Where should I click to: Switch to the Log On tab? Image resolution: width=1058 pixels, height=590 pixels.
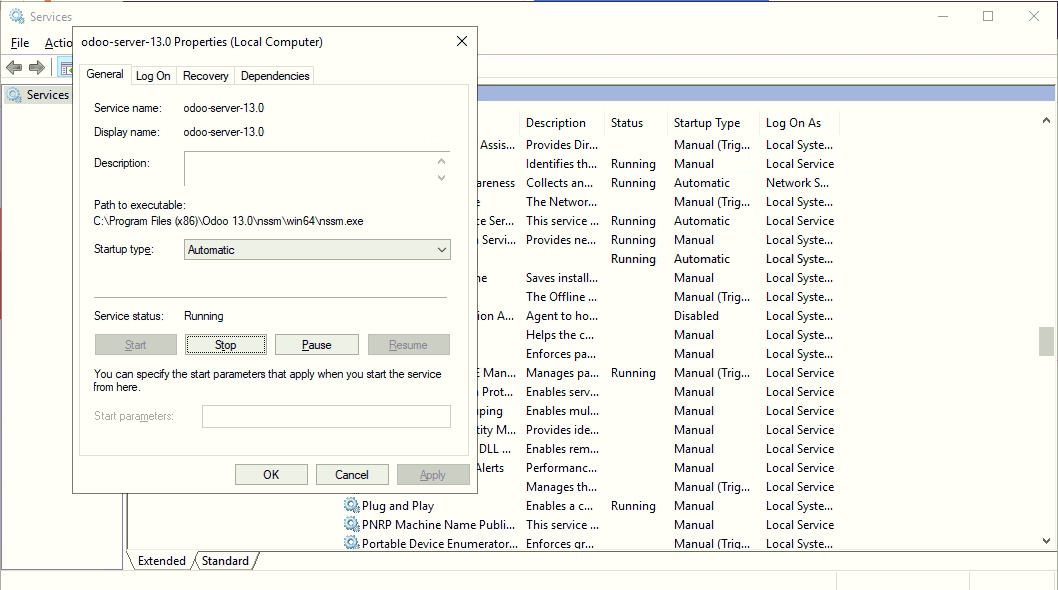(153, 76)
